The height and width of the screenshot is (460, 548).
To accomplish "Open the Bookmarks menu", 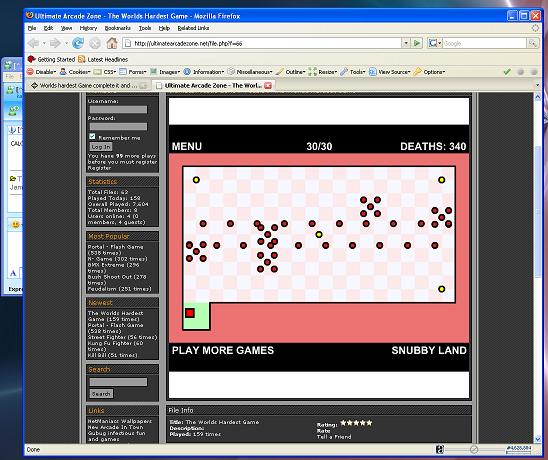I will pos(117,28).
